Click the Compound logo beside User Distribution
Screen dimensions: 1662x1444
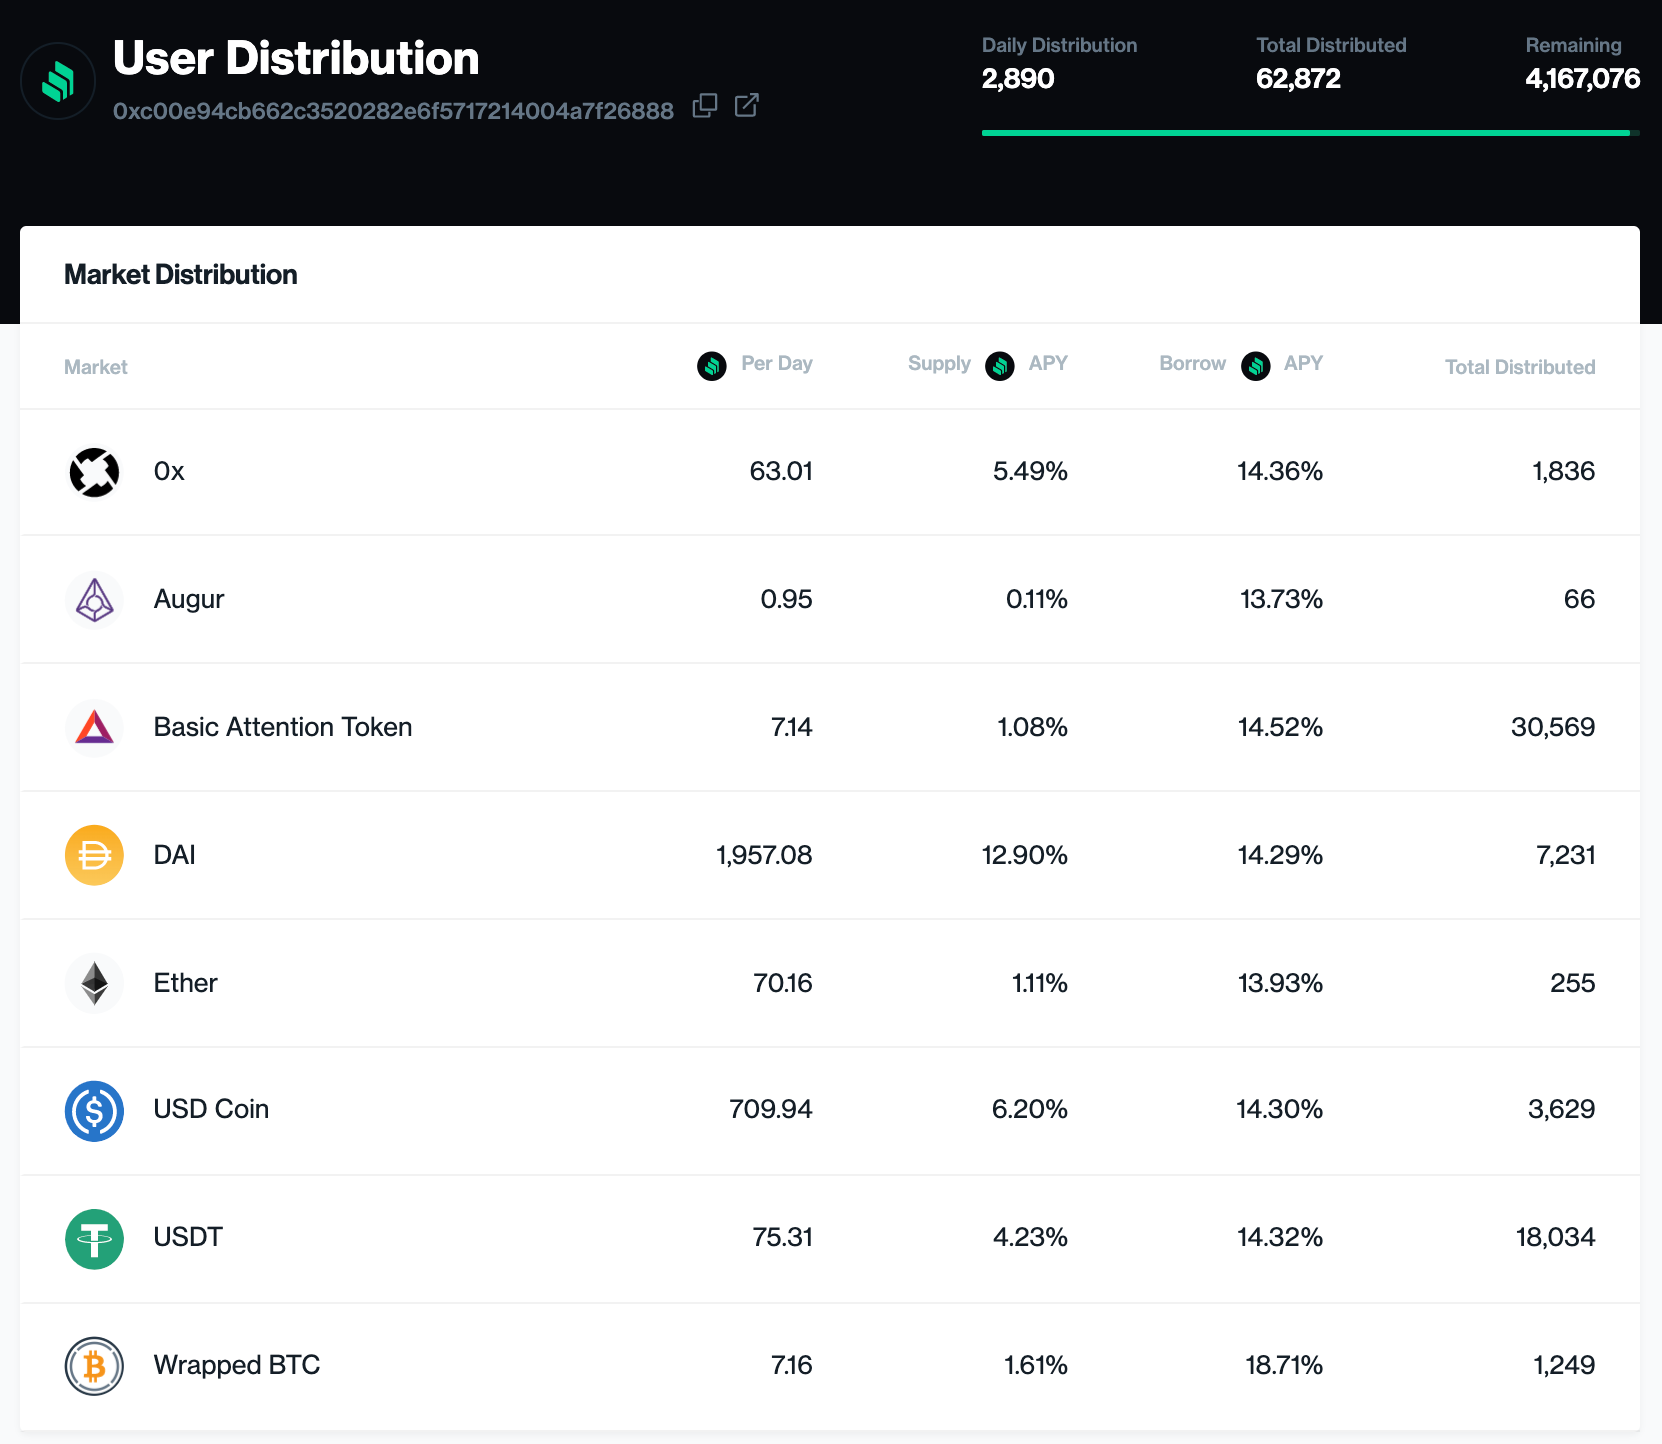(58, 81)
